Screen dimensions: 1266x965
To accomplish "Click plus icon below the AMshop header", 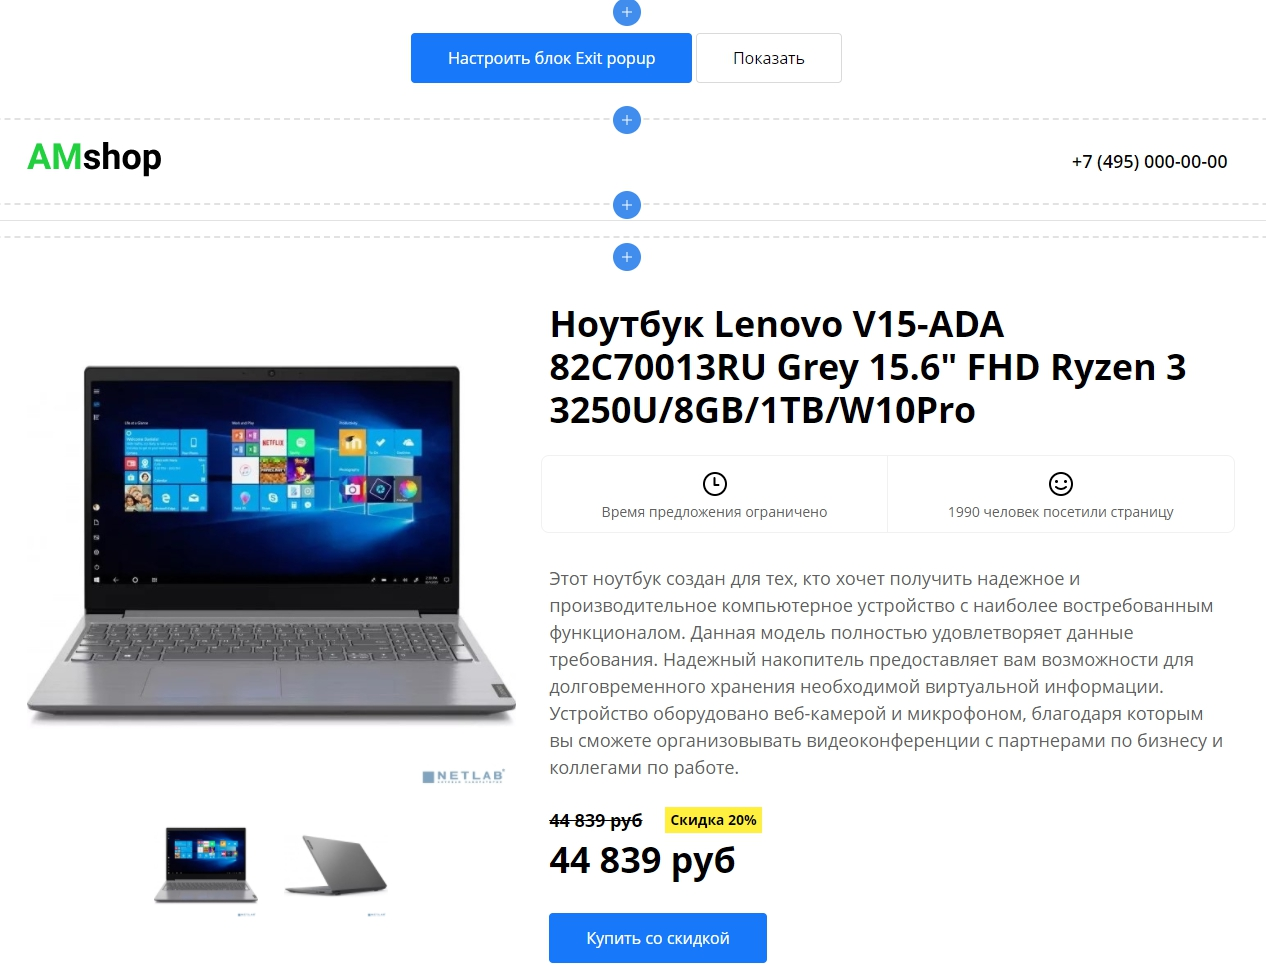I will 627,205.
